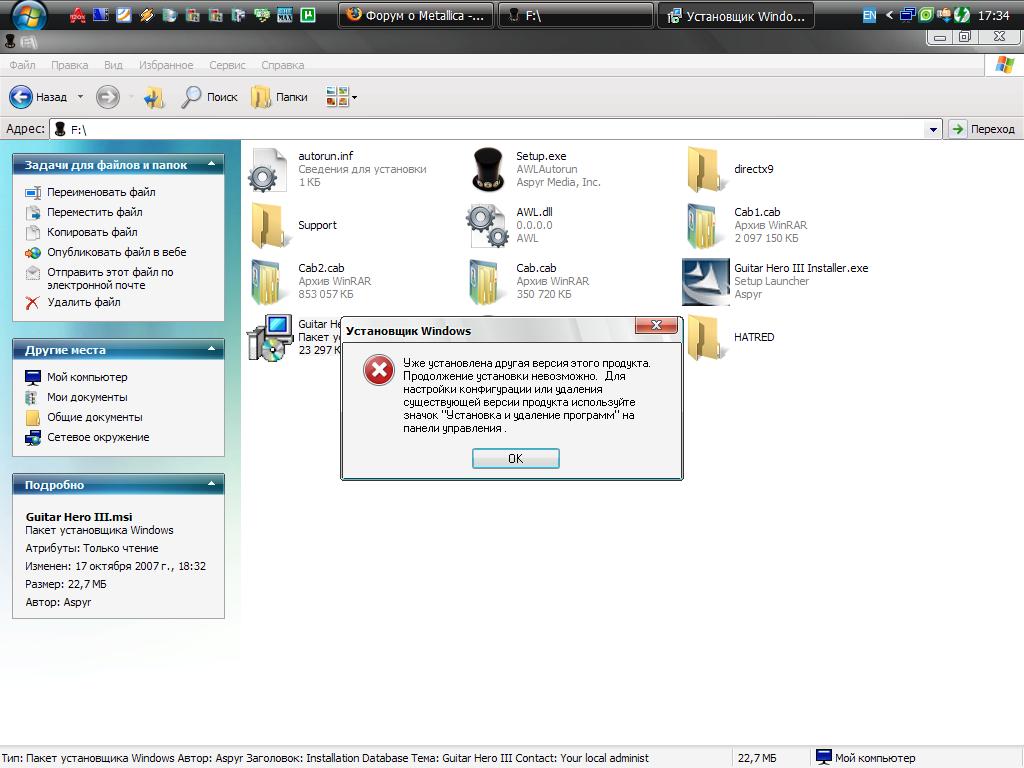This screenshot has height=768, width=1024.
Task: Collapse the Другие места panel
Action: pyautogui.click(x=211, y=350)
